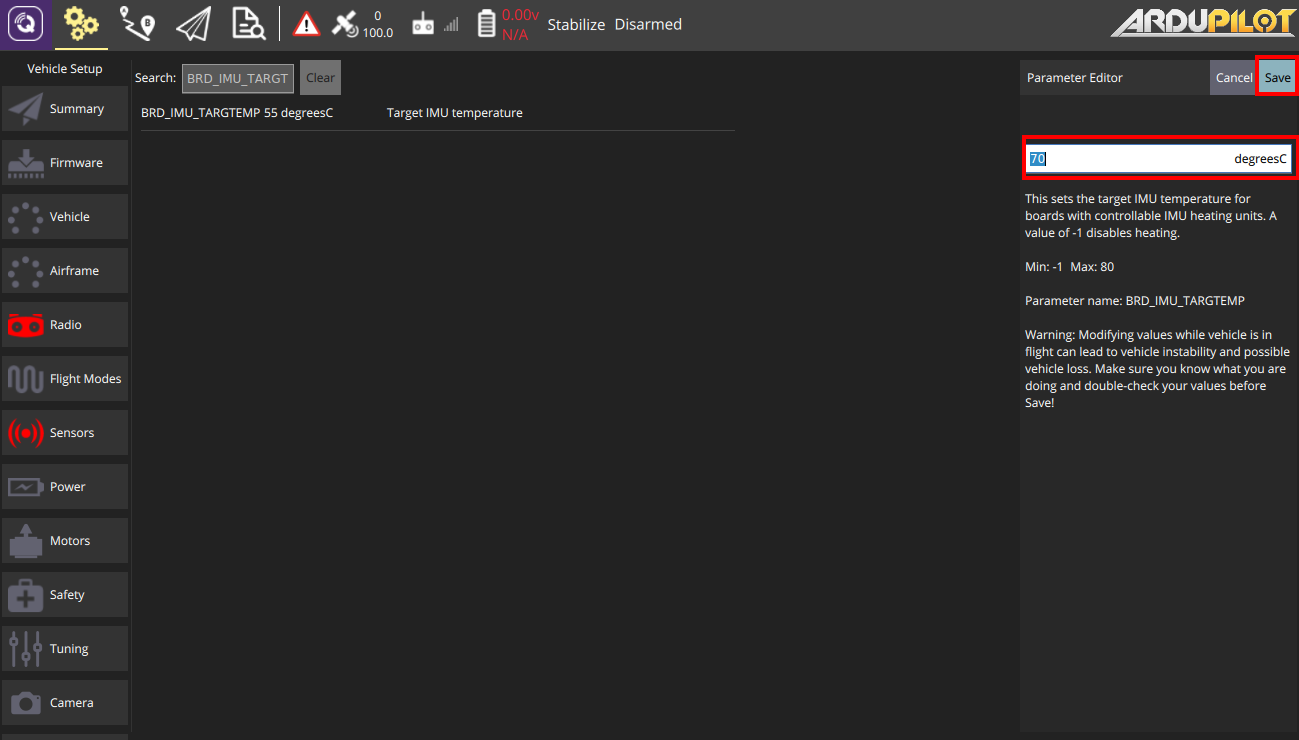Show battery status icon

[486, 24]
